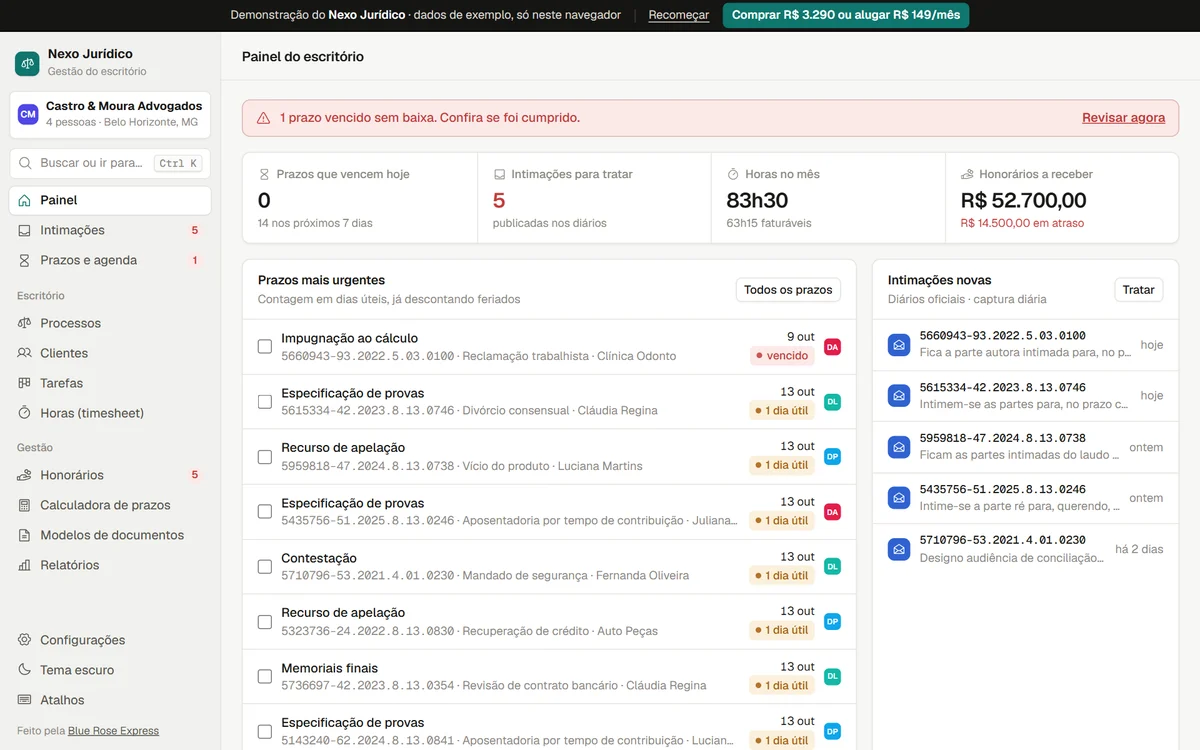Click the R$ 14.500,00 em atraso text
Image resolution: width=1200 pixels, height=750 pixels.
1022,223
